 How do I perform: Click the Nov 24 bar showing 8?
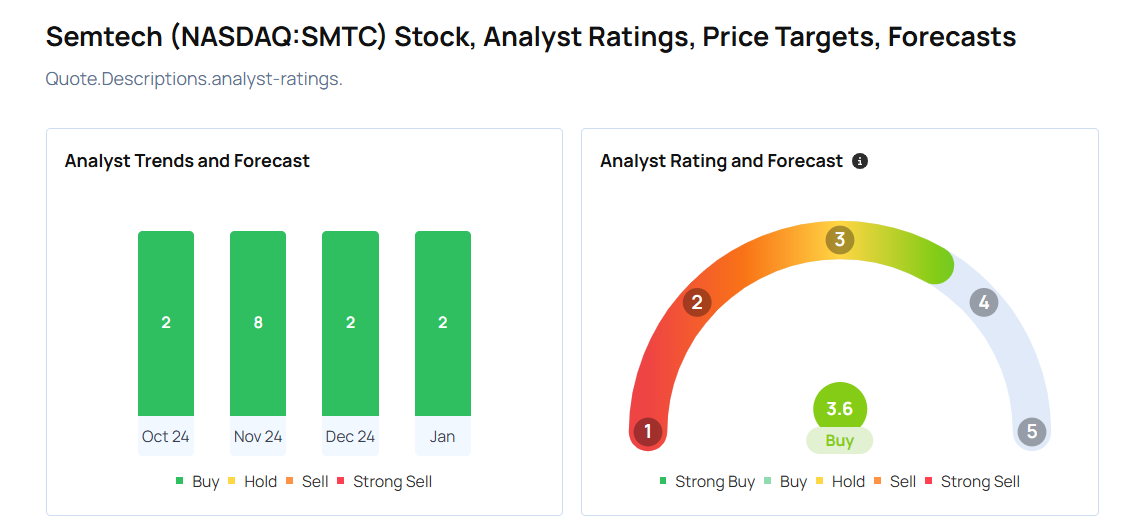258,323
